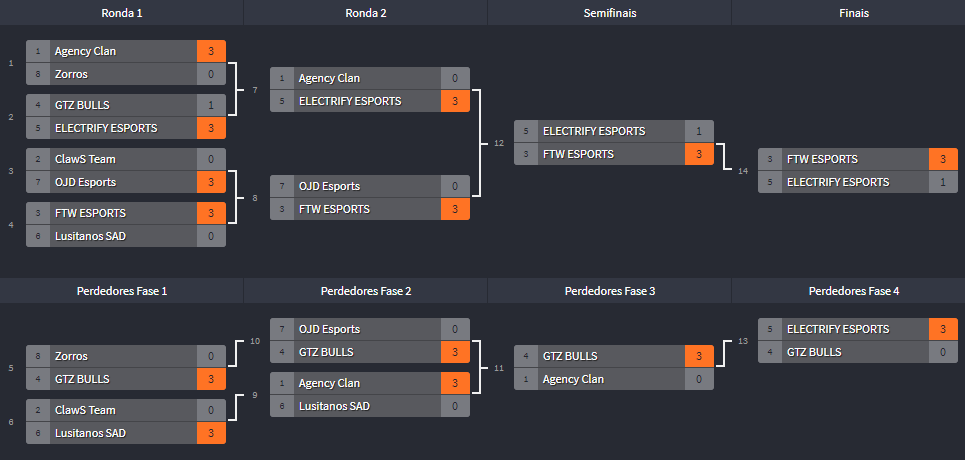Viewport: 965px width, 460px height.
Task: Click the Finais round header
Action: click(853, 13)
